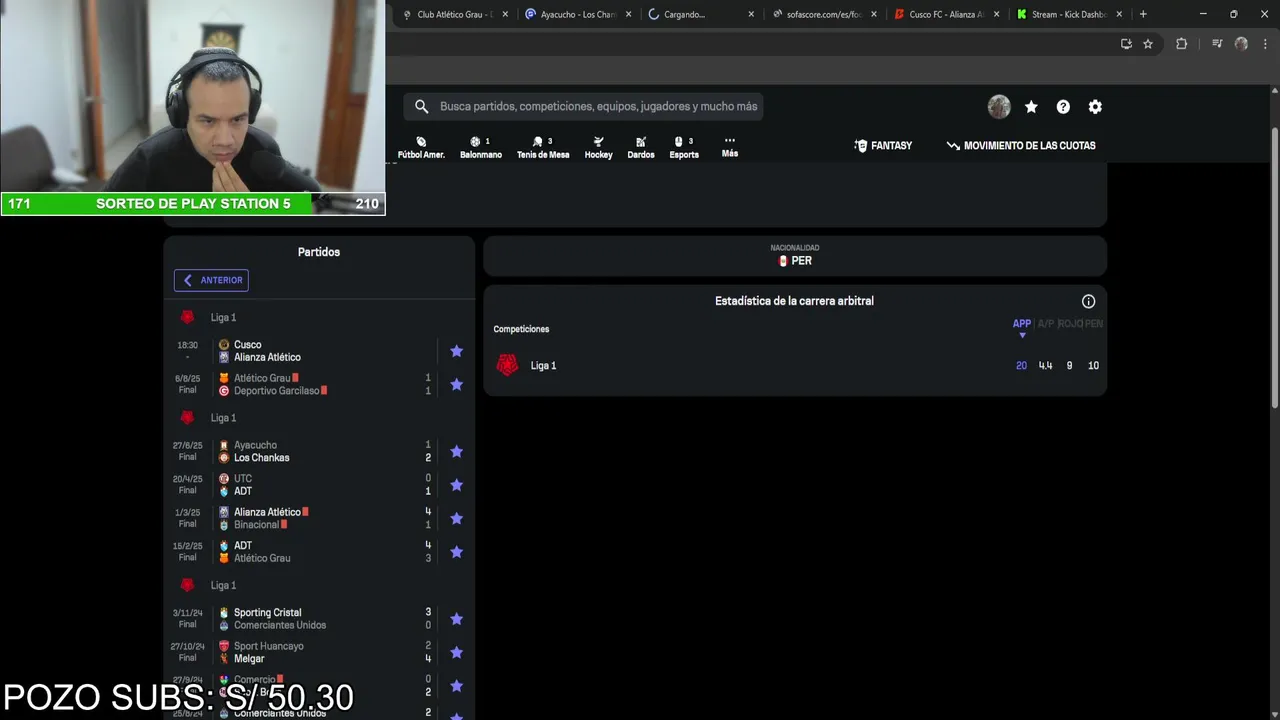Open the Chrome profile avatar
Viewport: 1280px width, 720px height.
pos(1241,44)
